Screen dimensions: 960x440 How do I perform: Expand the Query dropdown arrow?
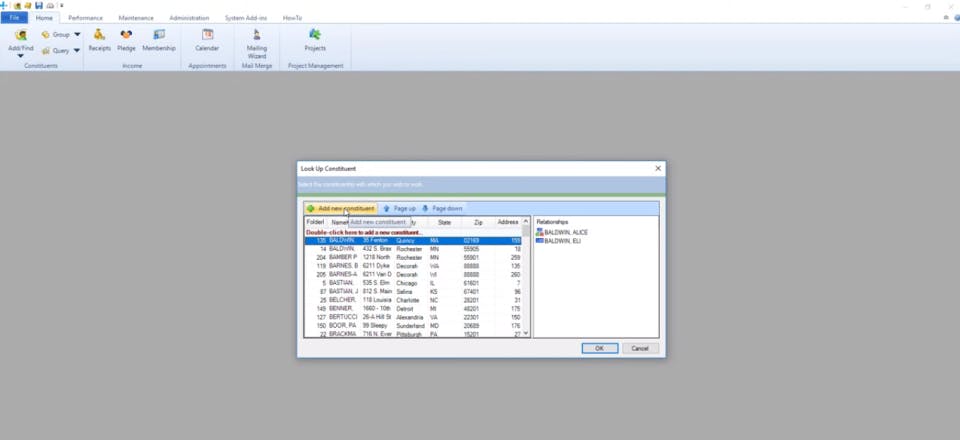(77, 51)
